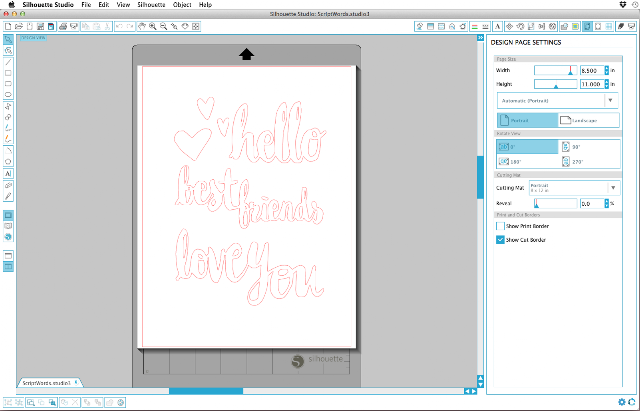Select the Portrait orientation button
The width and height of the screenshot is (640, 411).
(x=525, y=120)
